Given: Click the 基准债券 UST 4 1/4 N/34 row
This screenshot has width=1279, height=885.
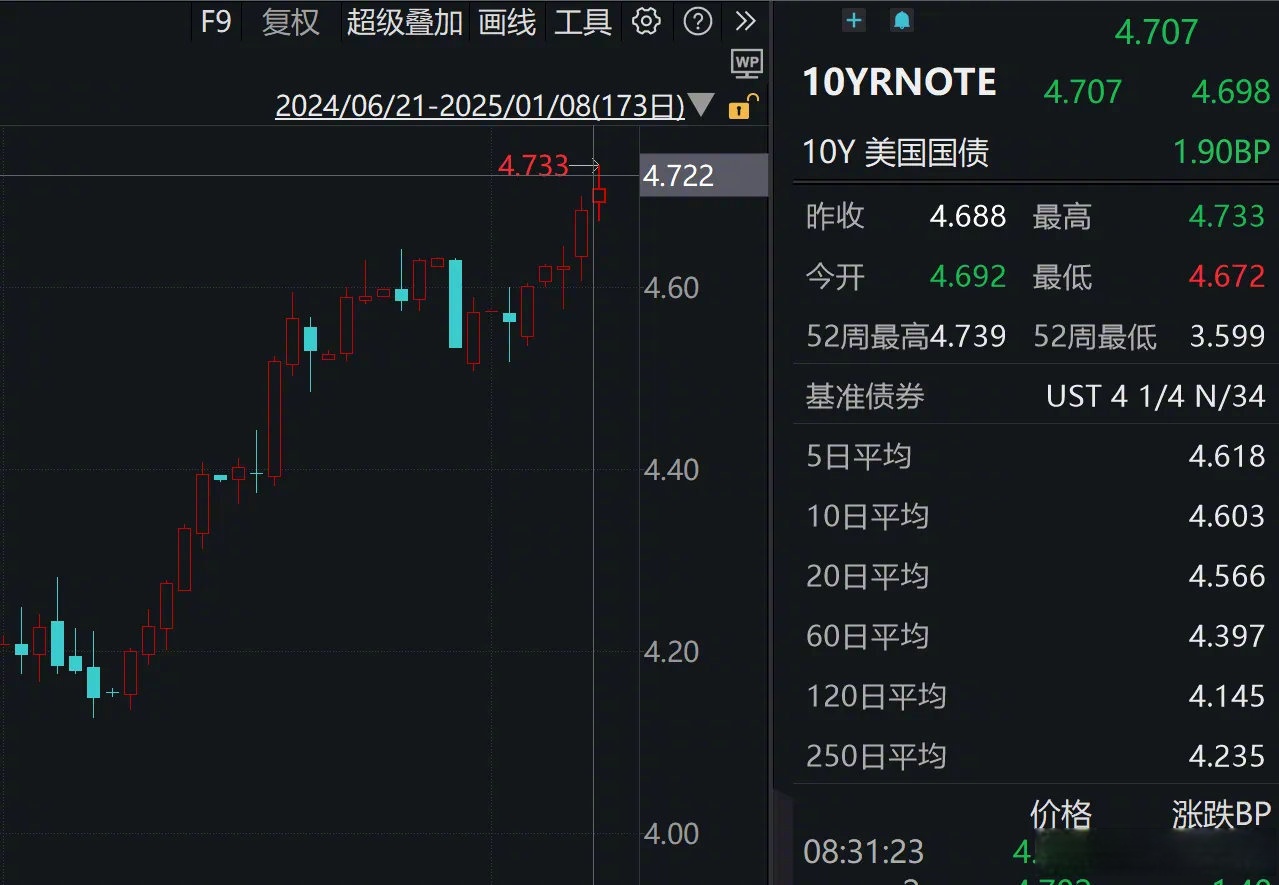Looking at the screenshot, I should click(x=1035, y=396).
